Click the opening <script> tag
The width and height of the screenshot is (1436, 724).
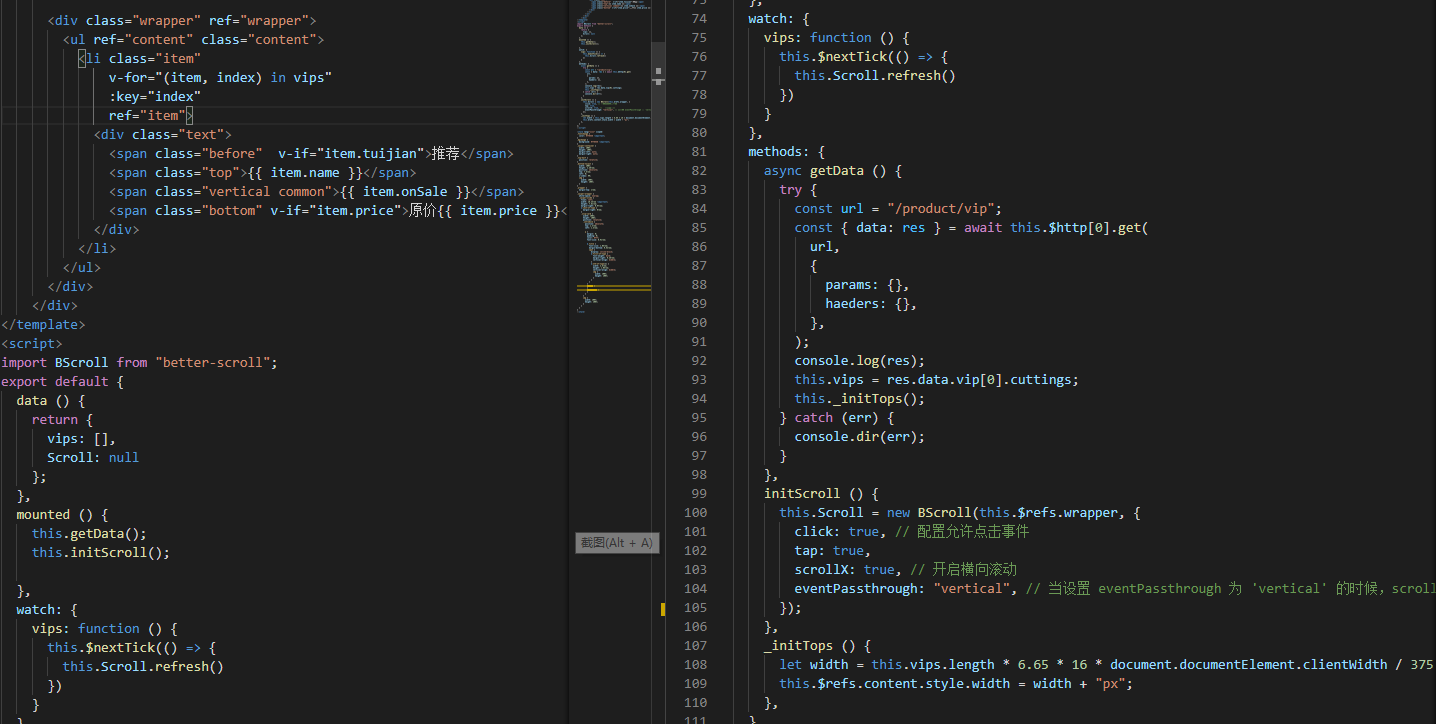click(x=32, y=343)
